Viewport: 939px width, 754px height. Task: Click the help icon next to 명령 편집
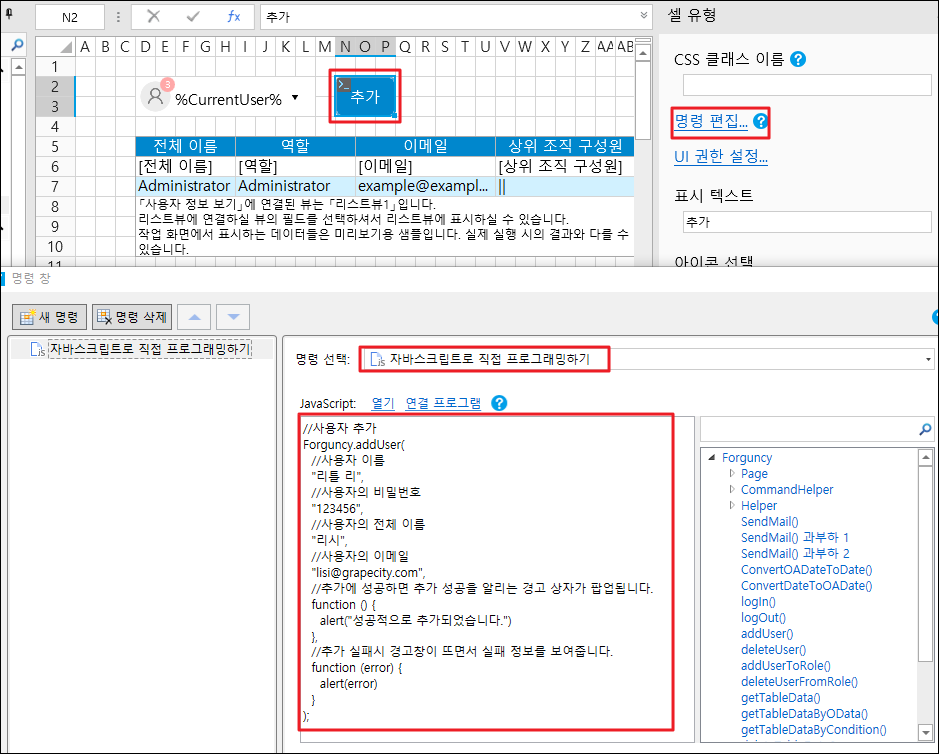coord(760,122)
